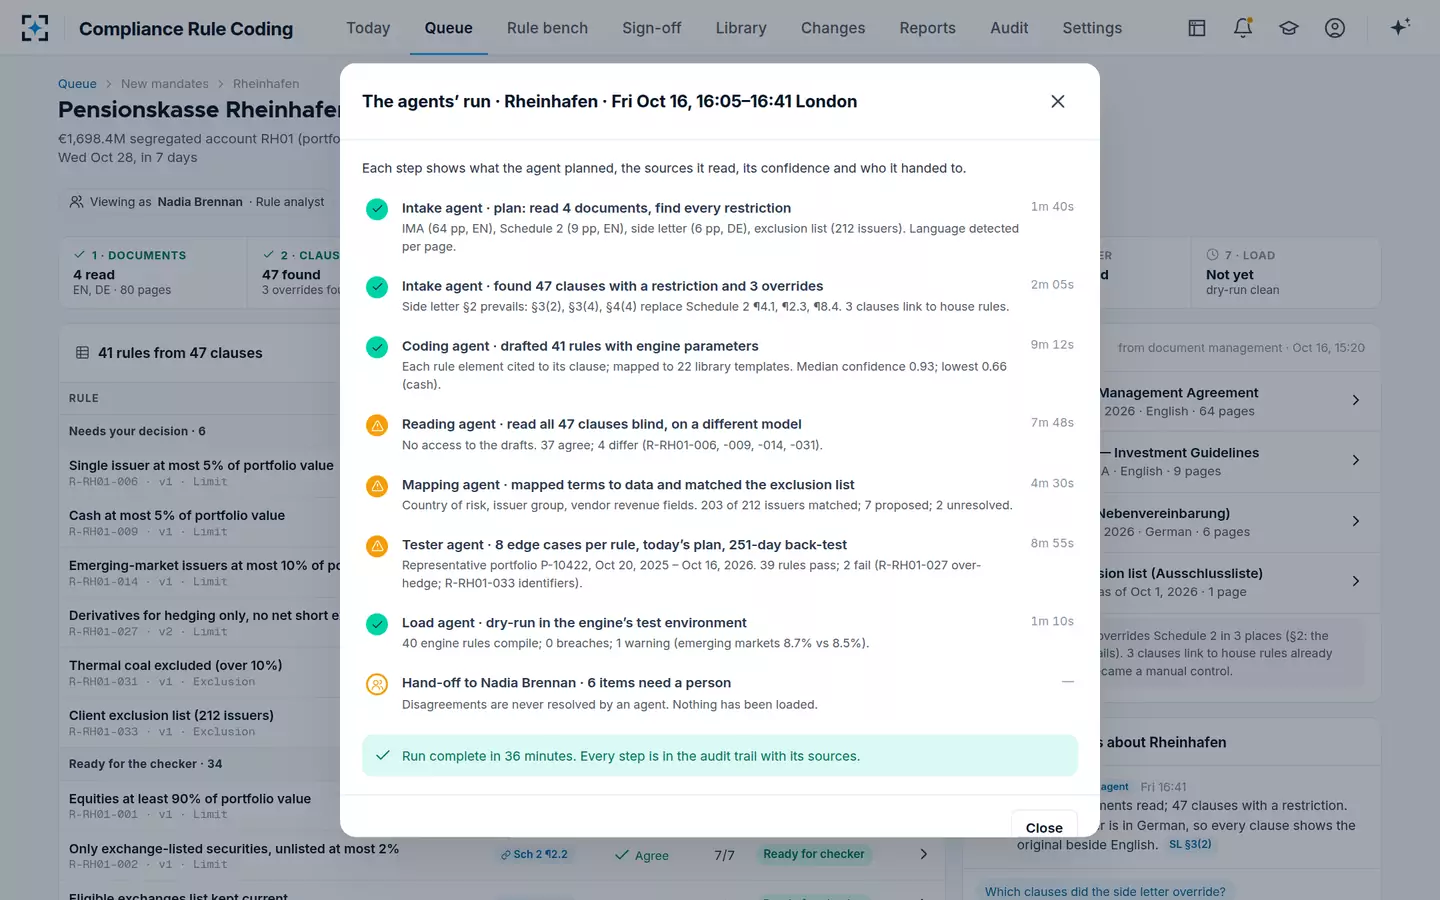Click the SL §3(2) citation chip
The width and height of the screenshot is (1440, 900).
tap(1190, 844)
